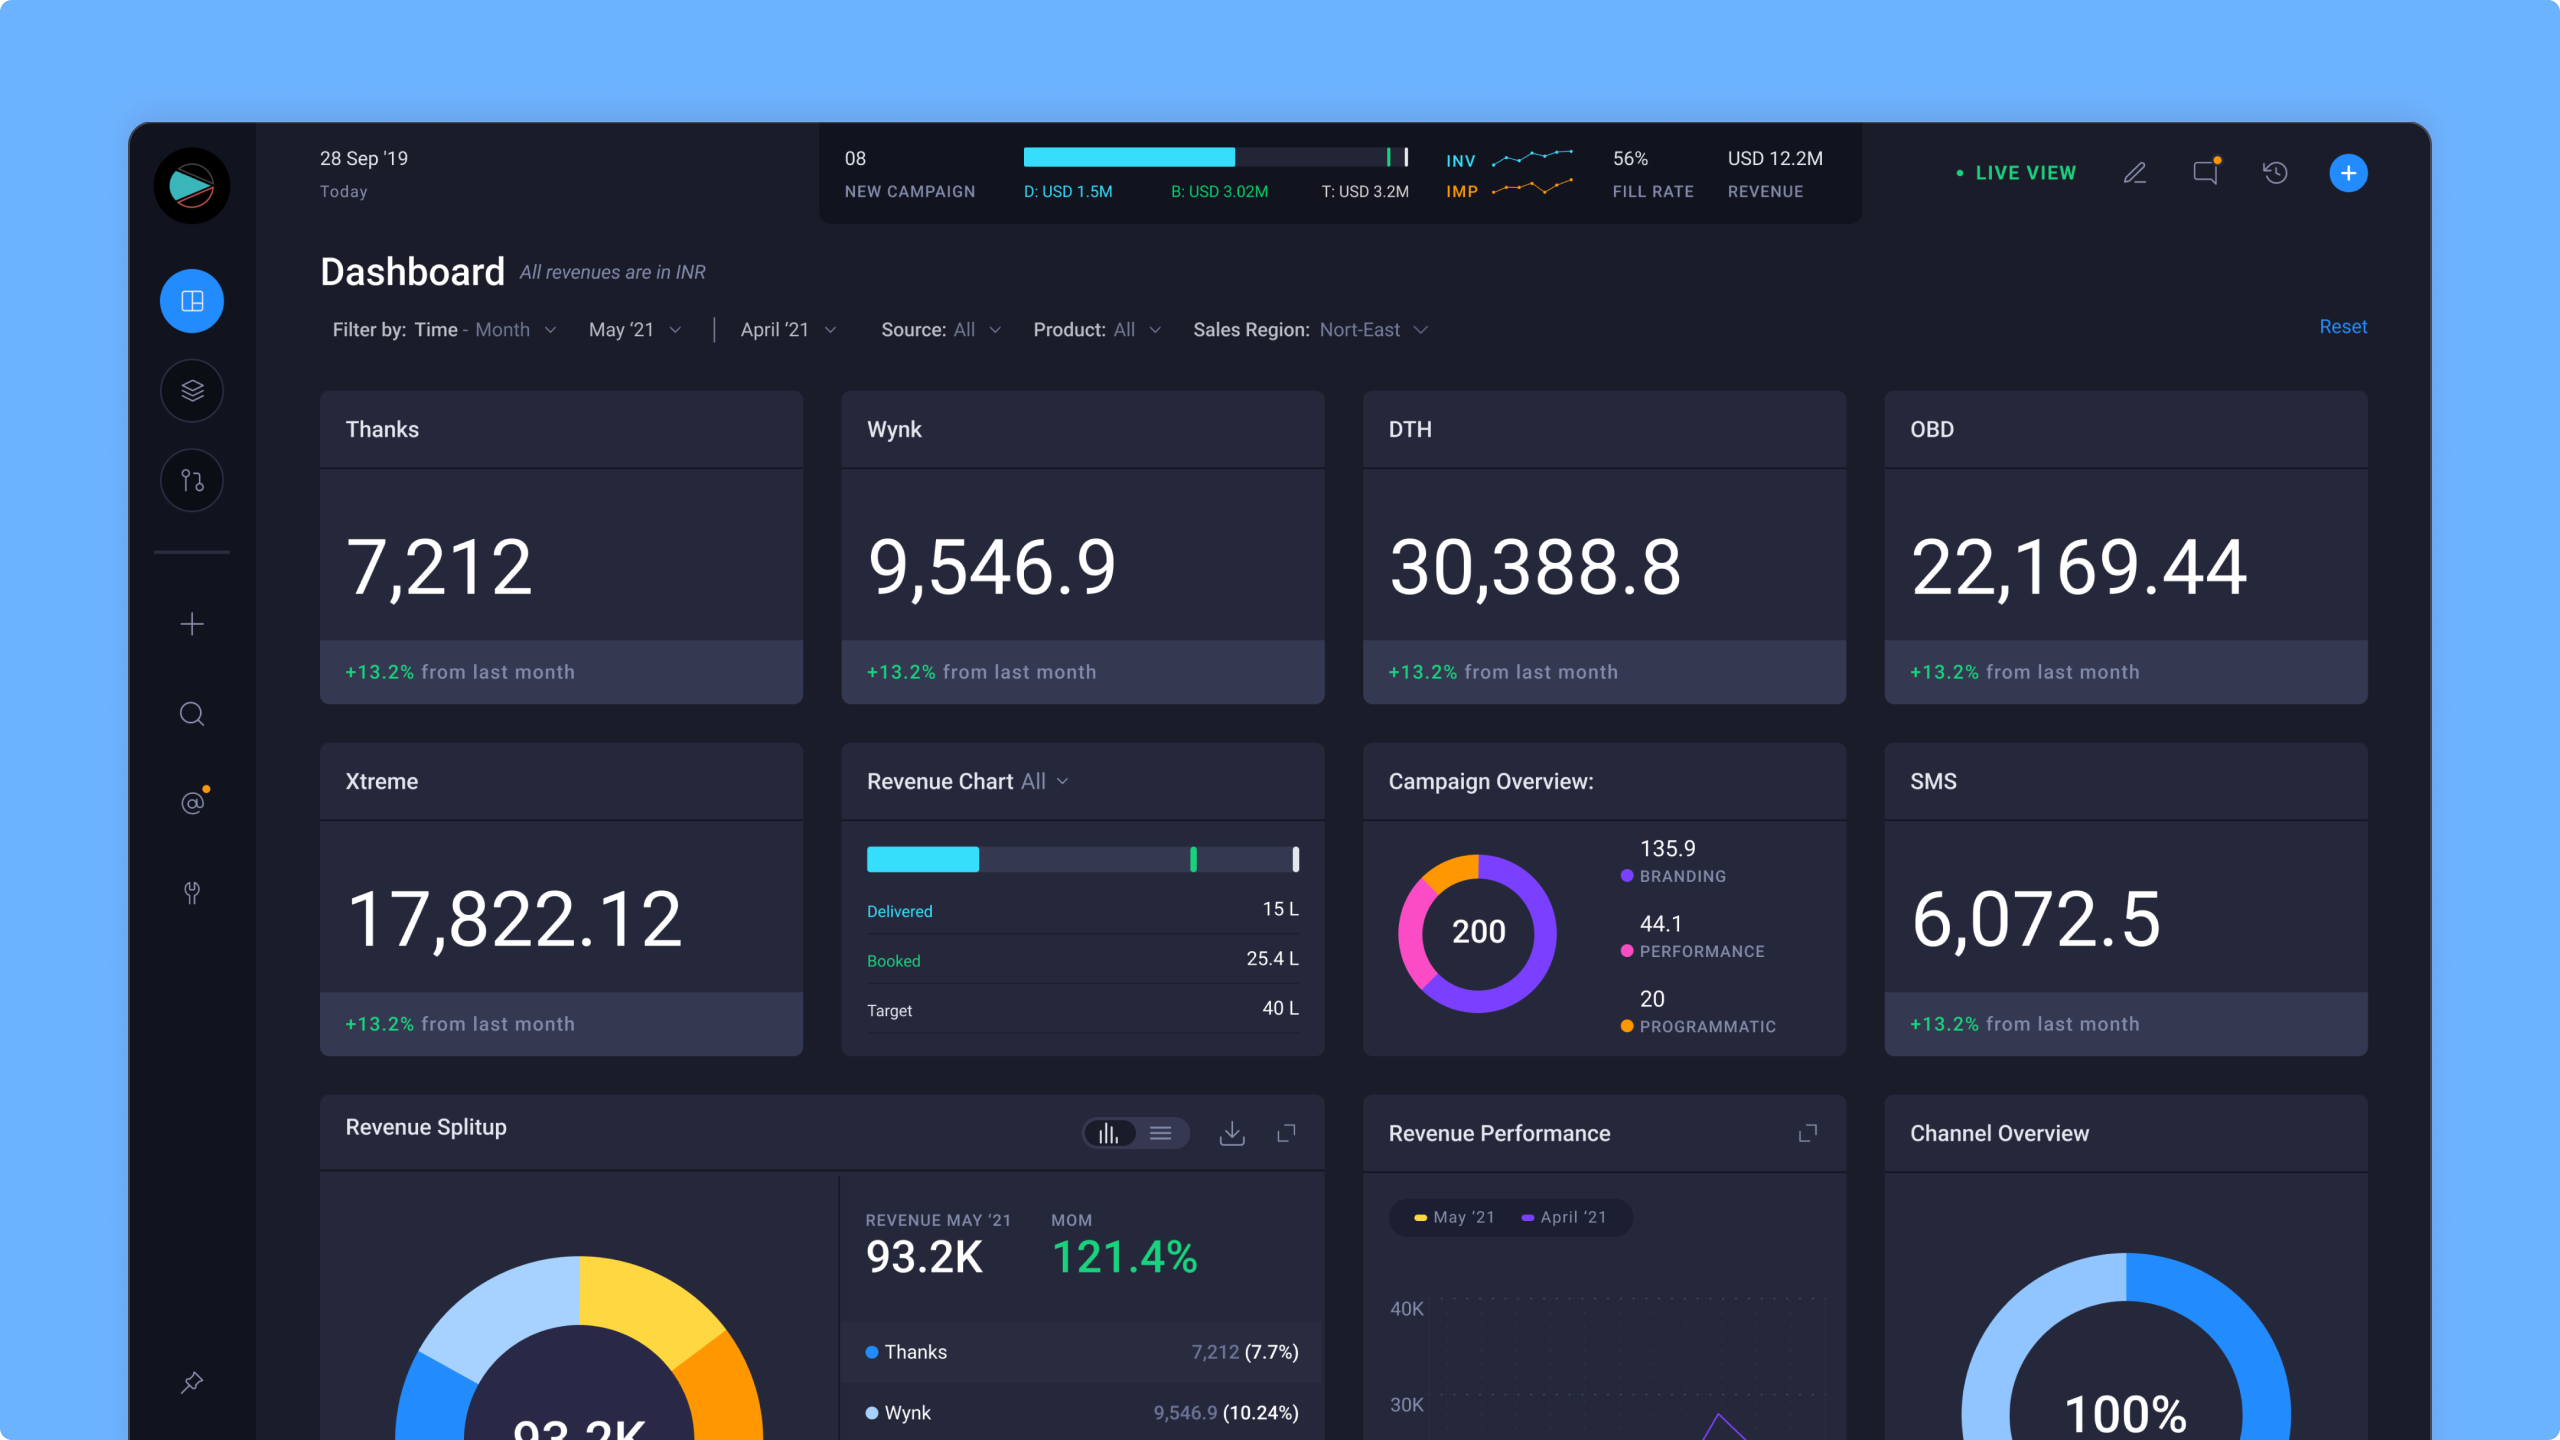Click the Channel Overview 100% donut chart

point(2126,1347)
